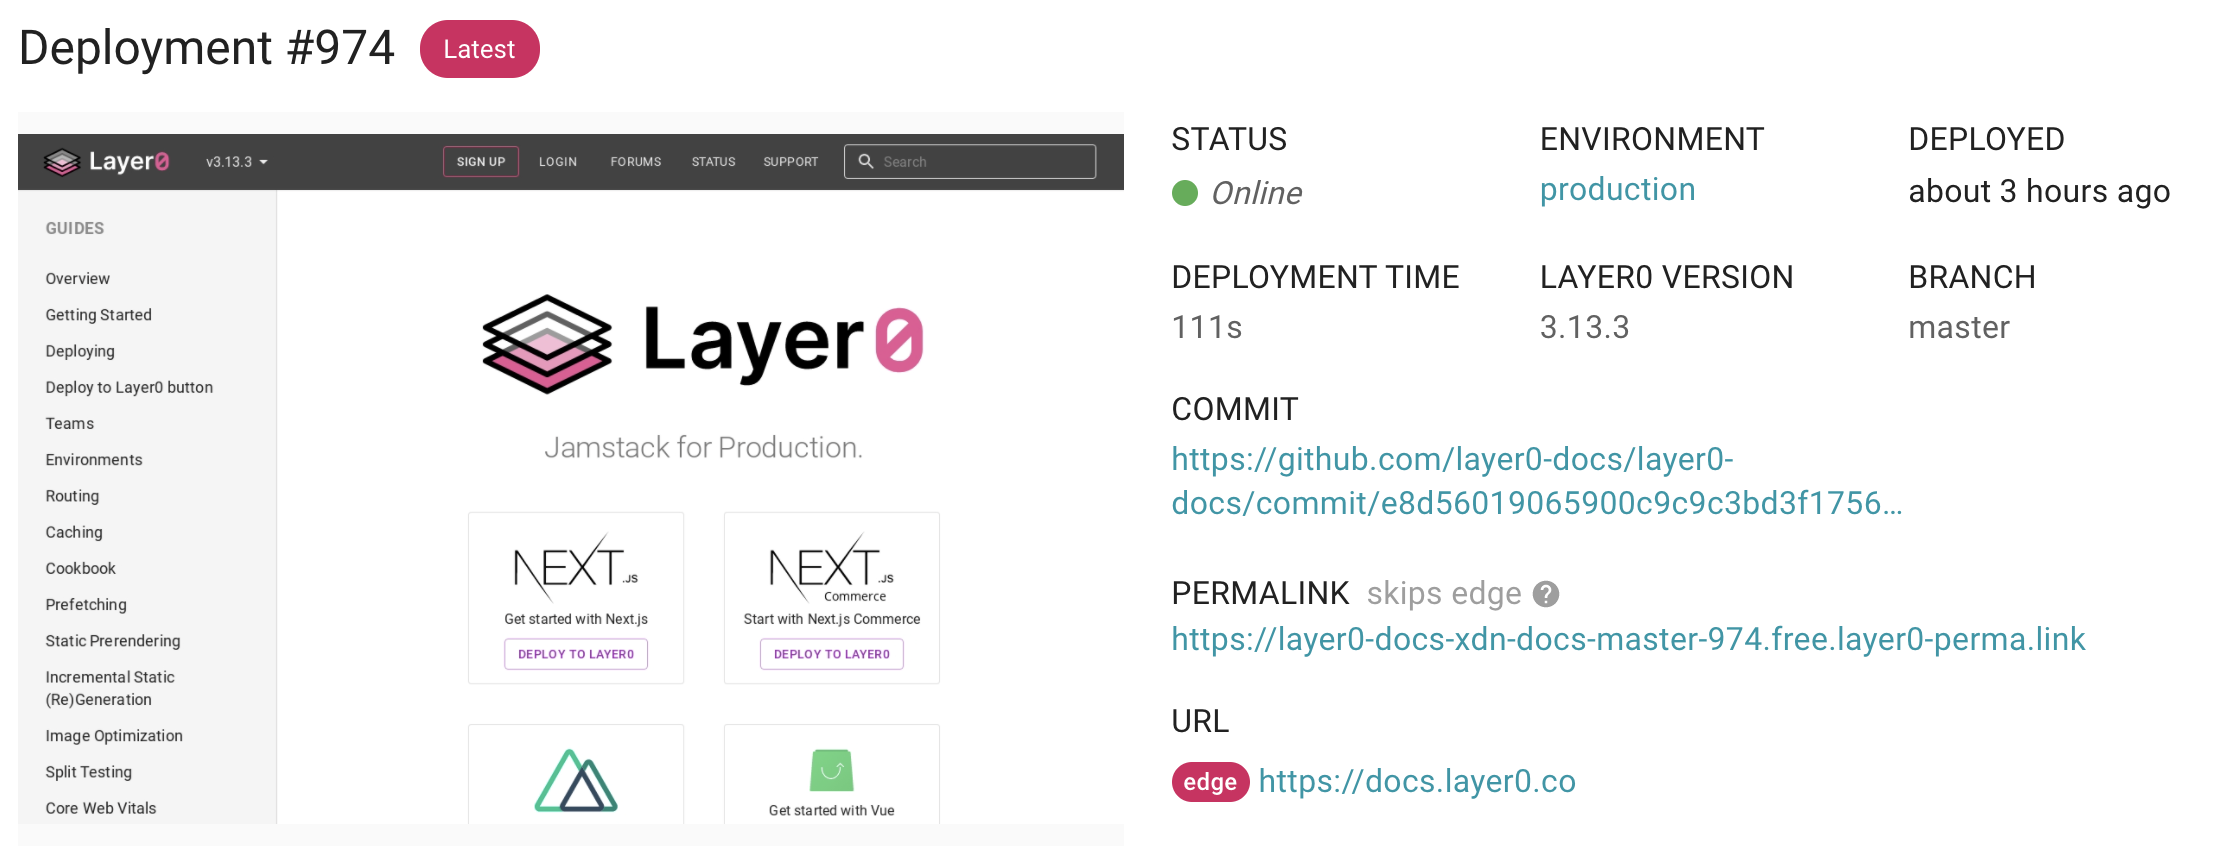Click the master branch value
The width and height of the screenshot is (2236, 866).
[1959, 327]
